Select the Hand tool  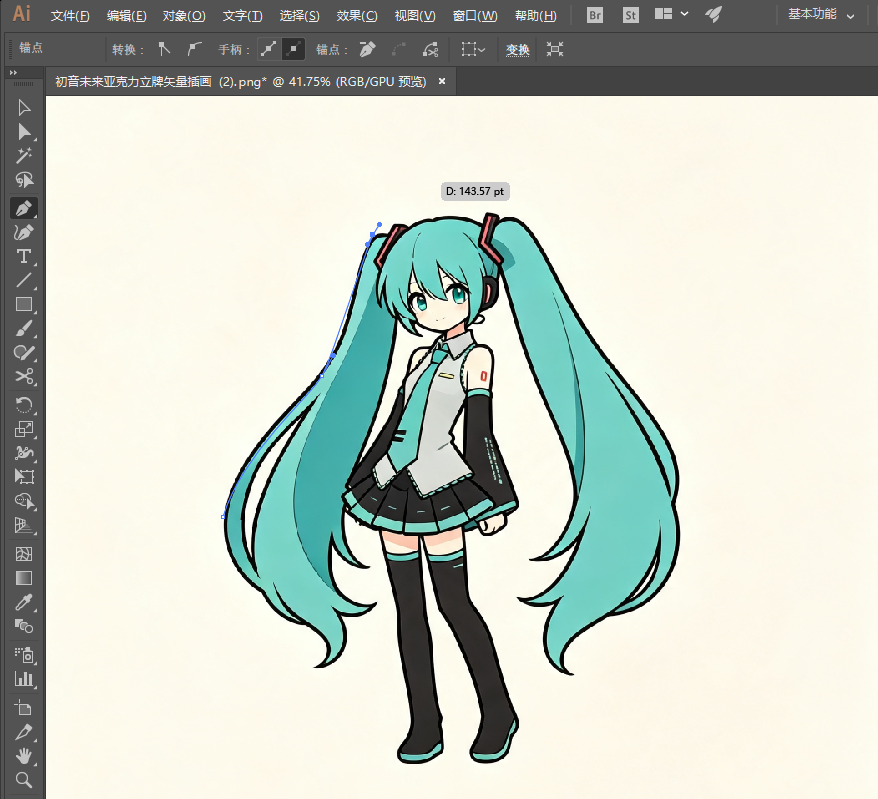(x=24, y=756)
